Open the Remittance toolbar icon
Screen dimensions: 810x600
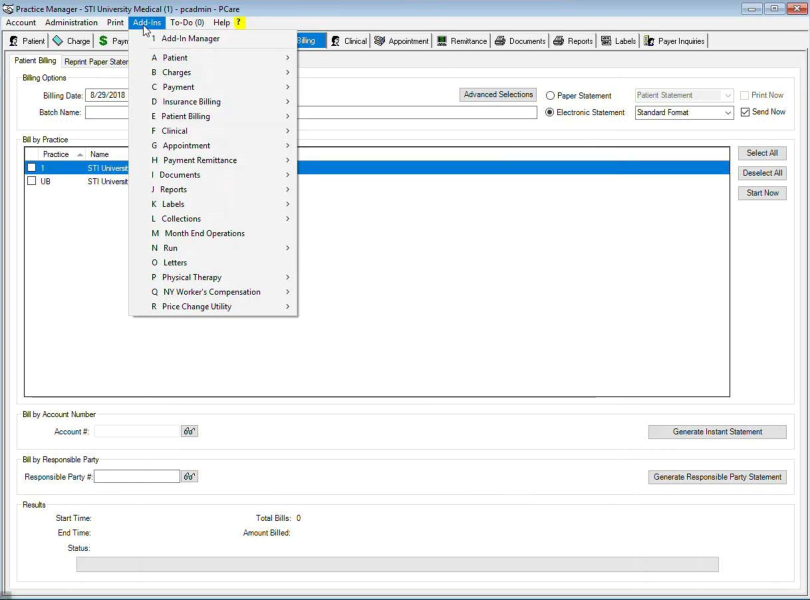point(462,41)
